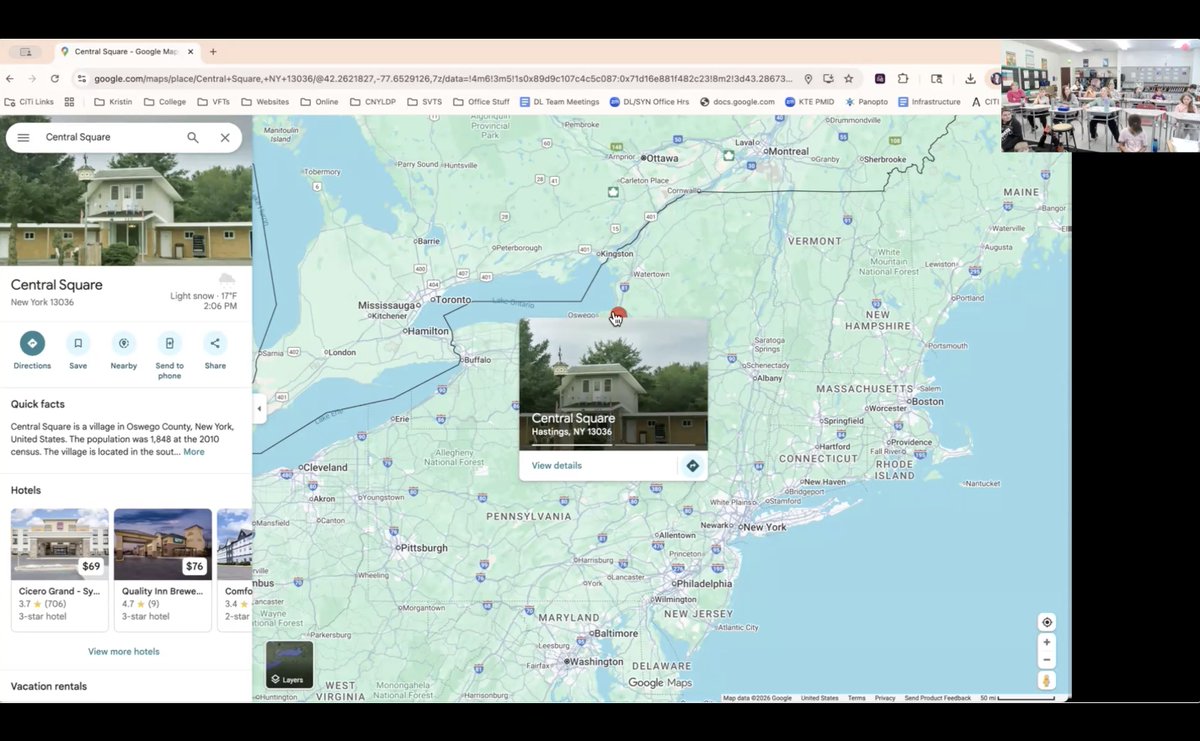
Task: Open the CITI Links bookmark
Action: 30,102
